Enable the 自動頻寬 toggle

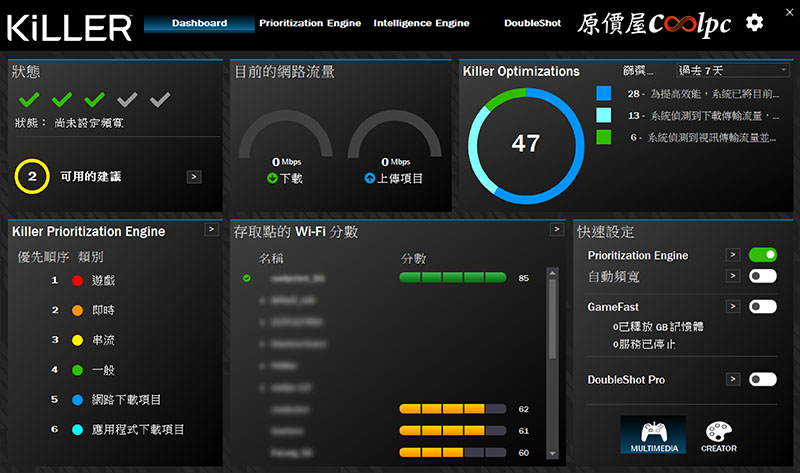[763, 276]
